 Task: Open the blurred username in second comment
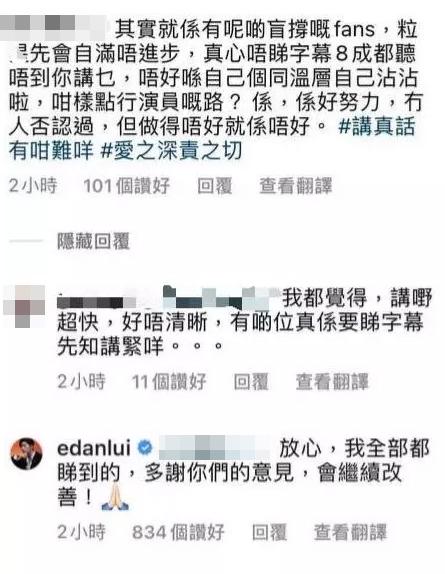tap(168, 298)
